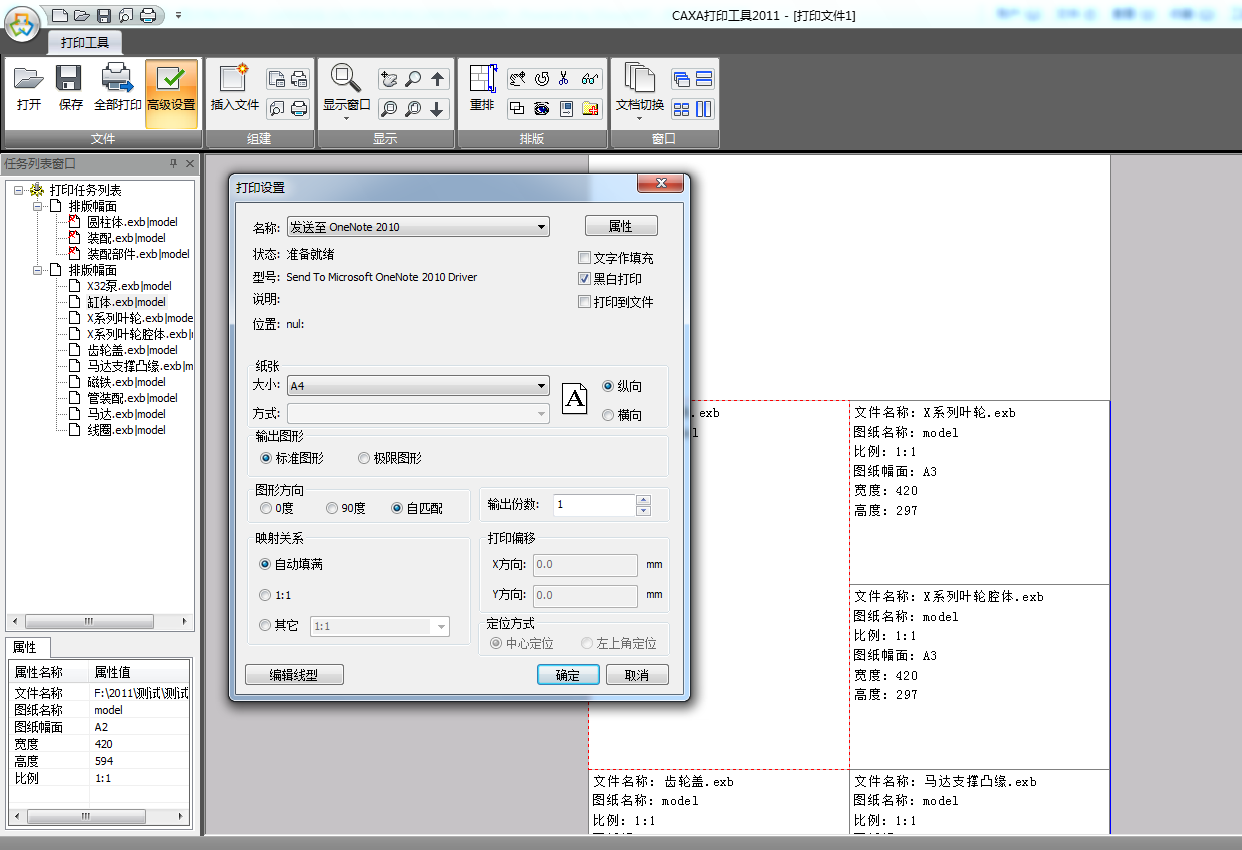Image resolution: width=1242 pixels, height=850 pixels.
Task: Click the print preview icon in 组建 group
Action: point(277,108)
